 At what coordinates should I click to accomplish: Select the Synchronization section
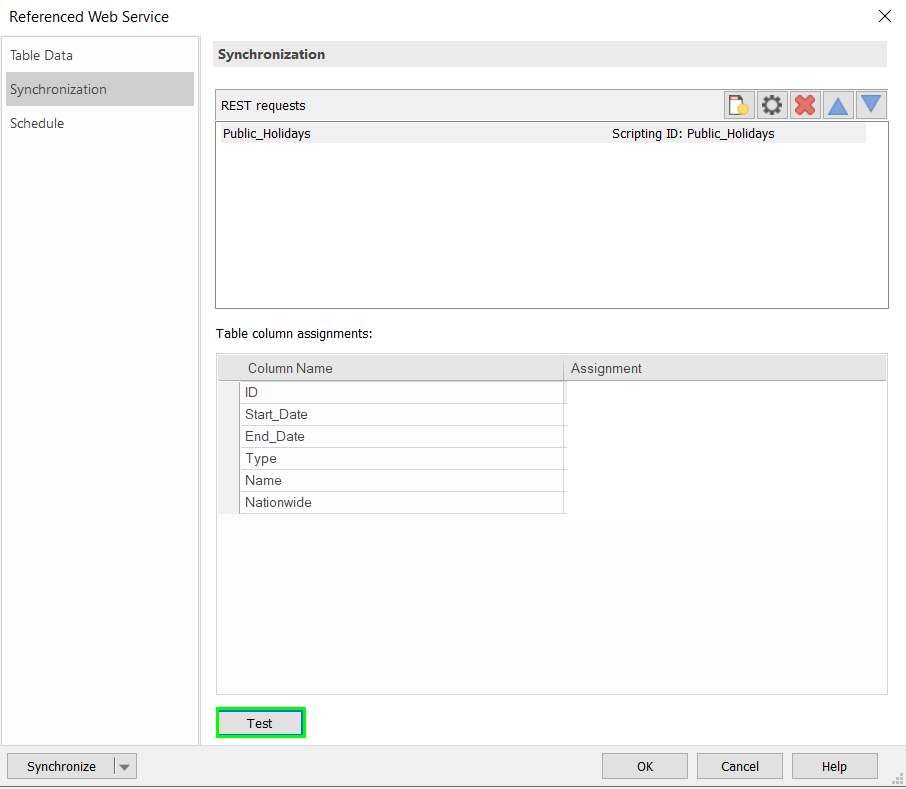[x=58, y=89]
